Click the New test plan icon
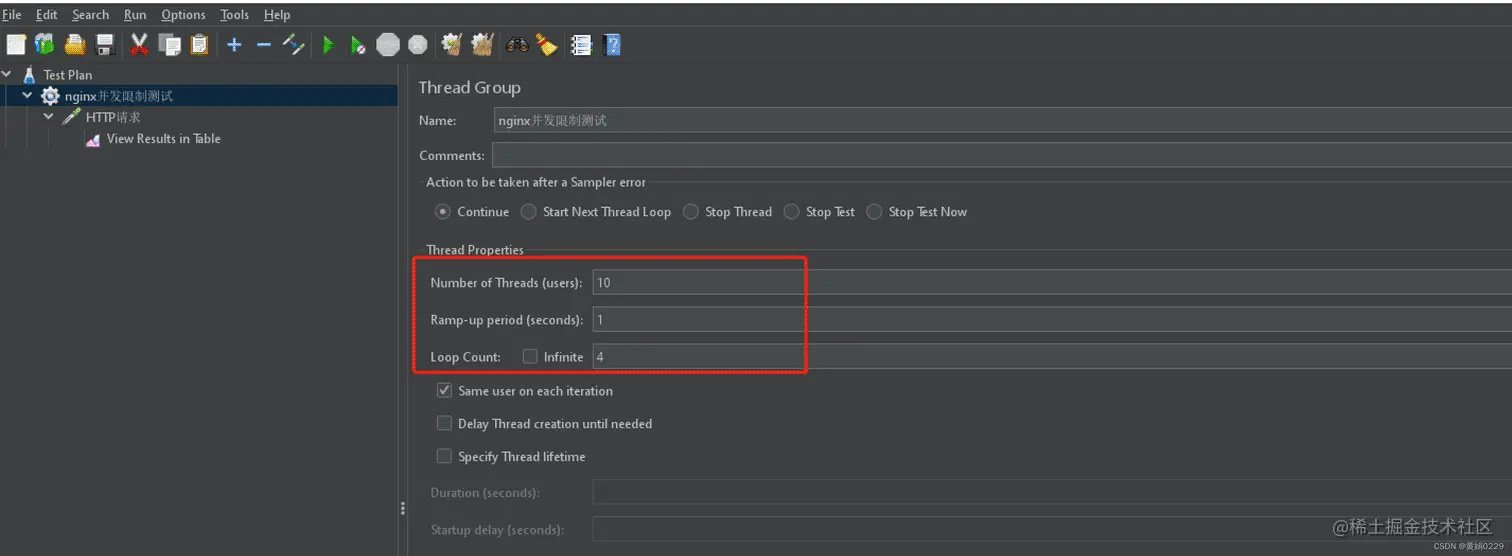 click(x=16, y=45)
